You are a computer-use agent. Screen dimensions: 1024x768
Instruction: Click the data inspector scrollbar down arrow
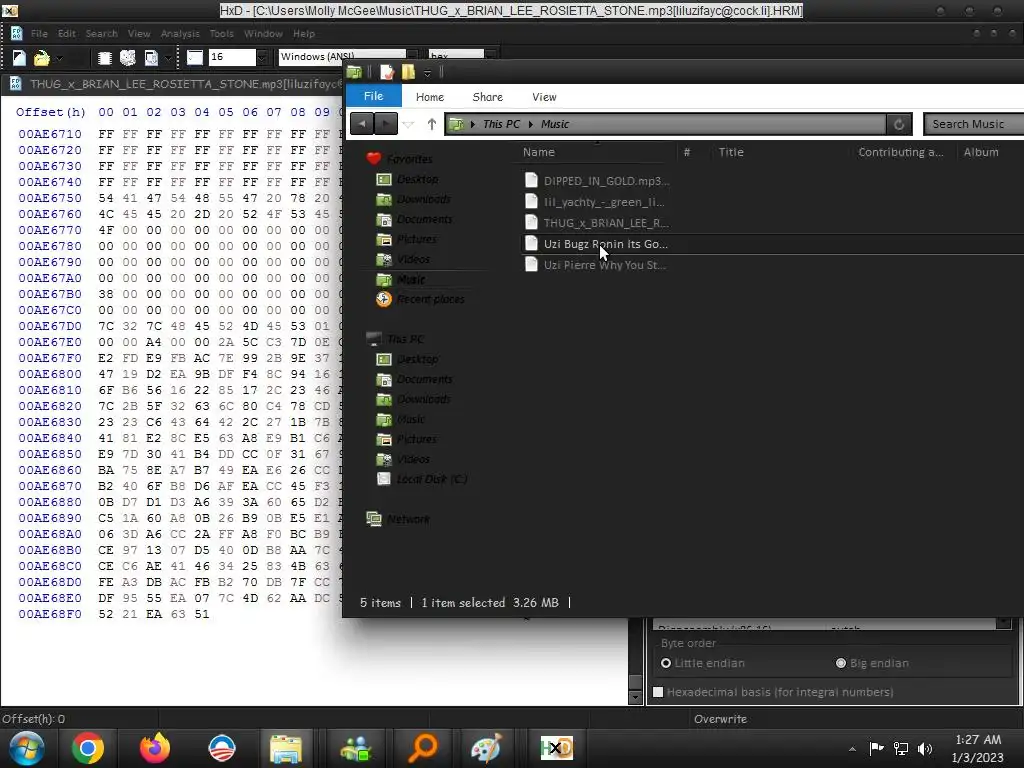click(x=635, y=697)
